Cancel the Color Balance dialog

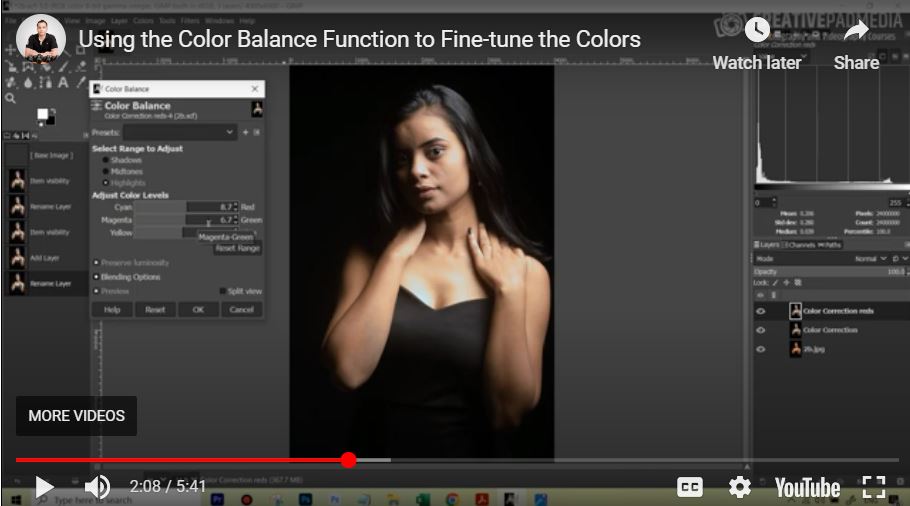pyautogui.click(x=241, y=310)
